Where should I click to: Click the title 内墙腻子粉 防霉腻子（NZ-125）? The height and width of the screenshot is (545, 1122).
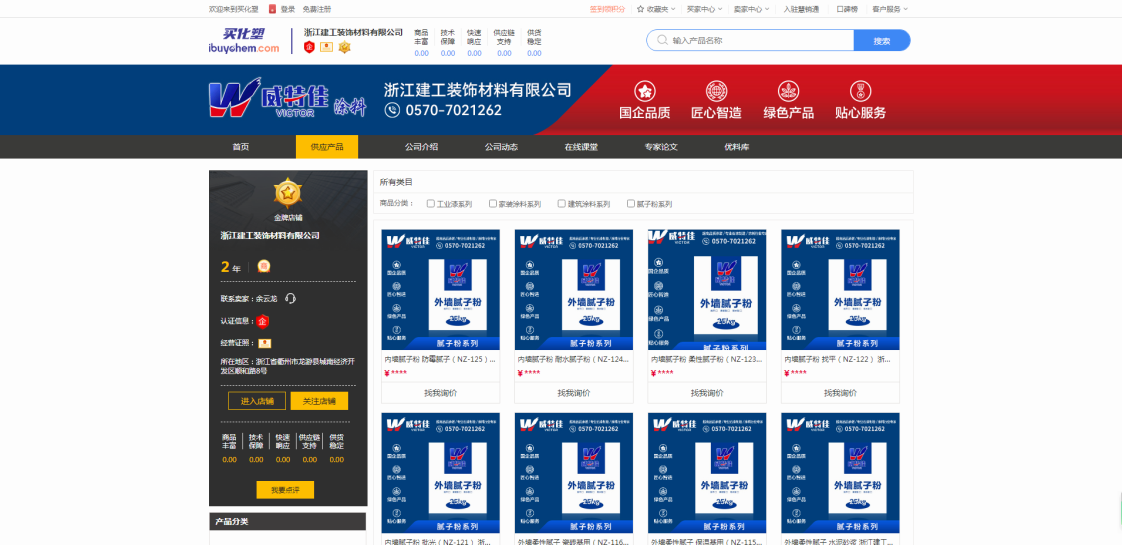pos(439,359)
